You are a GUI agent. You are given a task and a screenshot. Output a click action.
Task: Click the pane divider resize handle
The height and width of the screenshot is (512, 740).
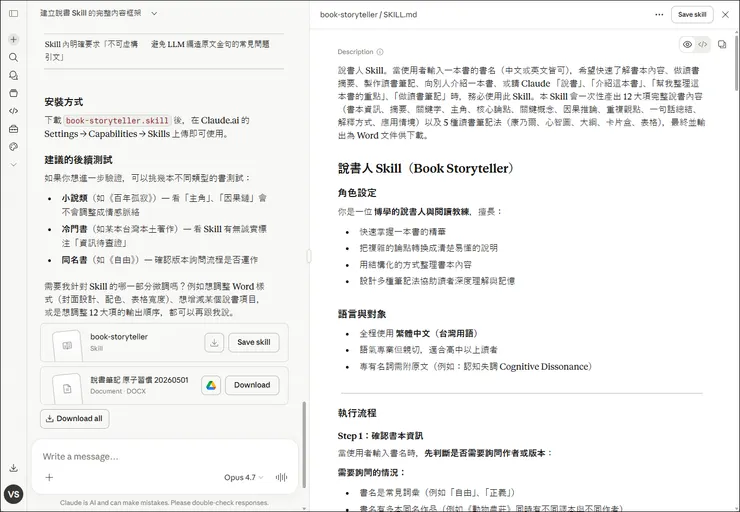pyautogui.click(x=309, y=256)
